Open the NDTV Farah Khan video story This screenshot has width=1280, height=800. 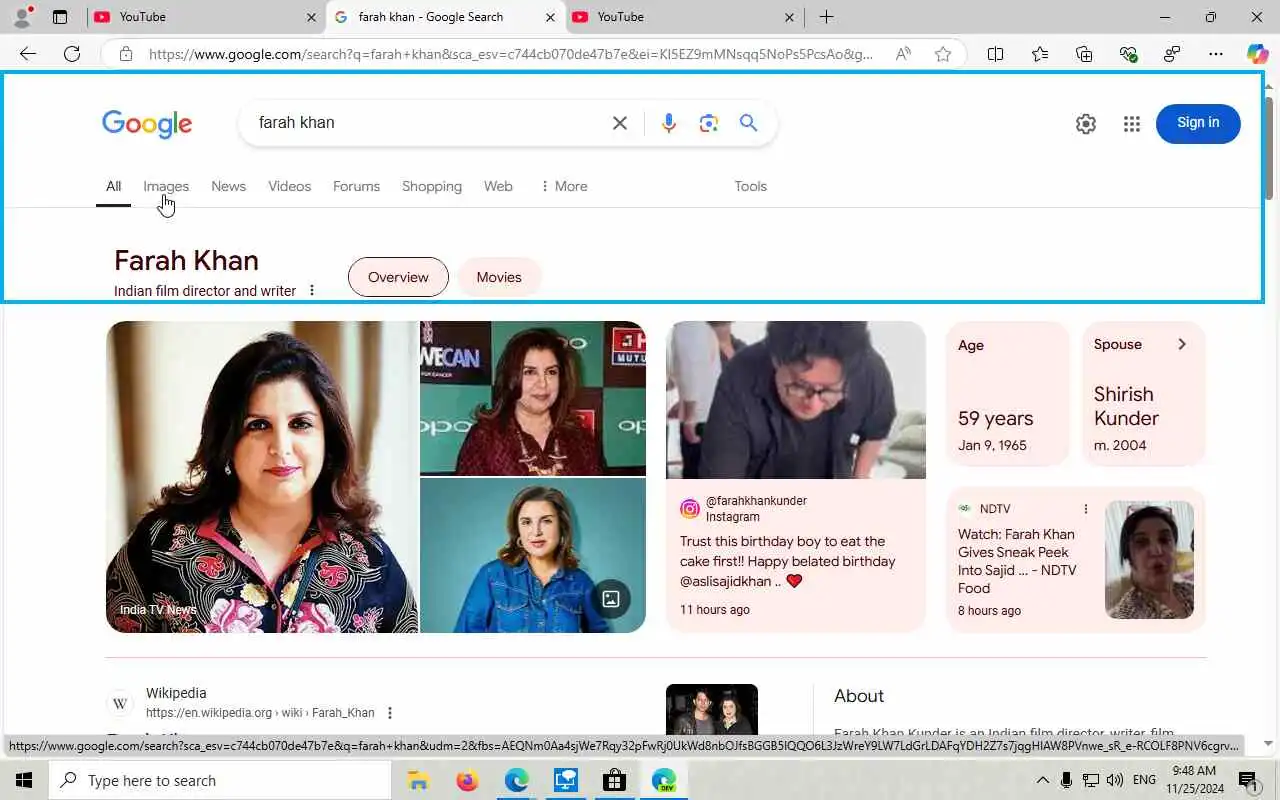tap(1017, 561)
